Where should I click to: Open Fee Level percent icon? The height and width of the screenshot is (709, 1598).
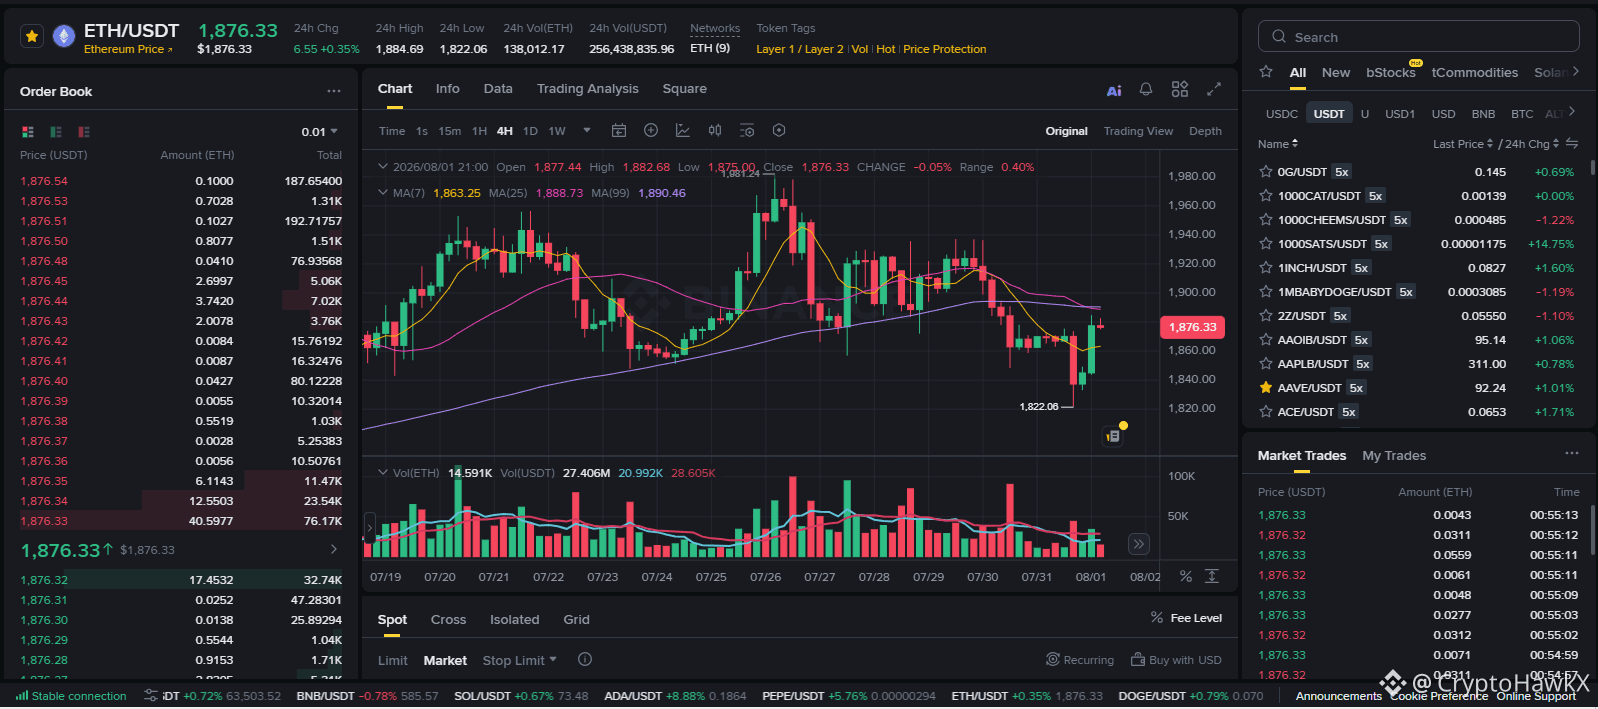coord(1157,618)
